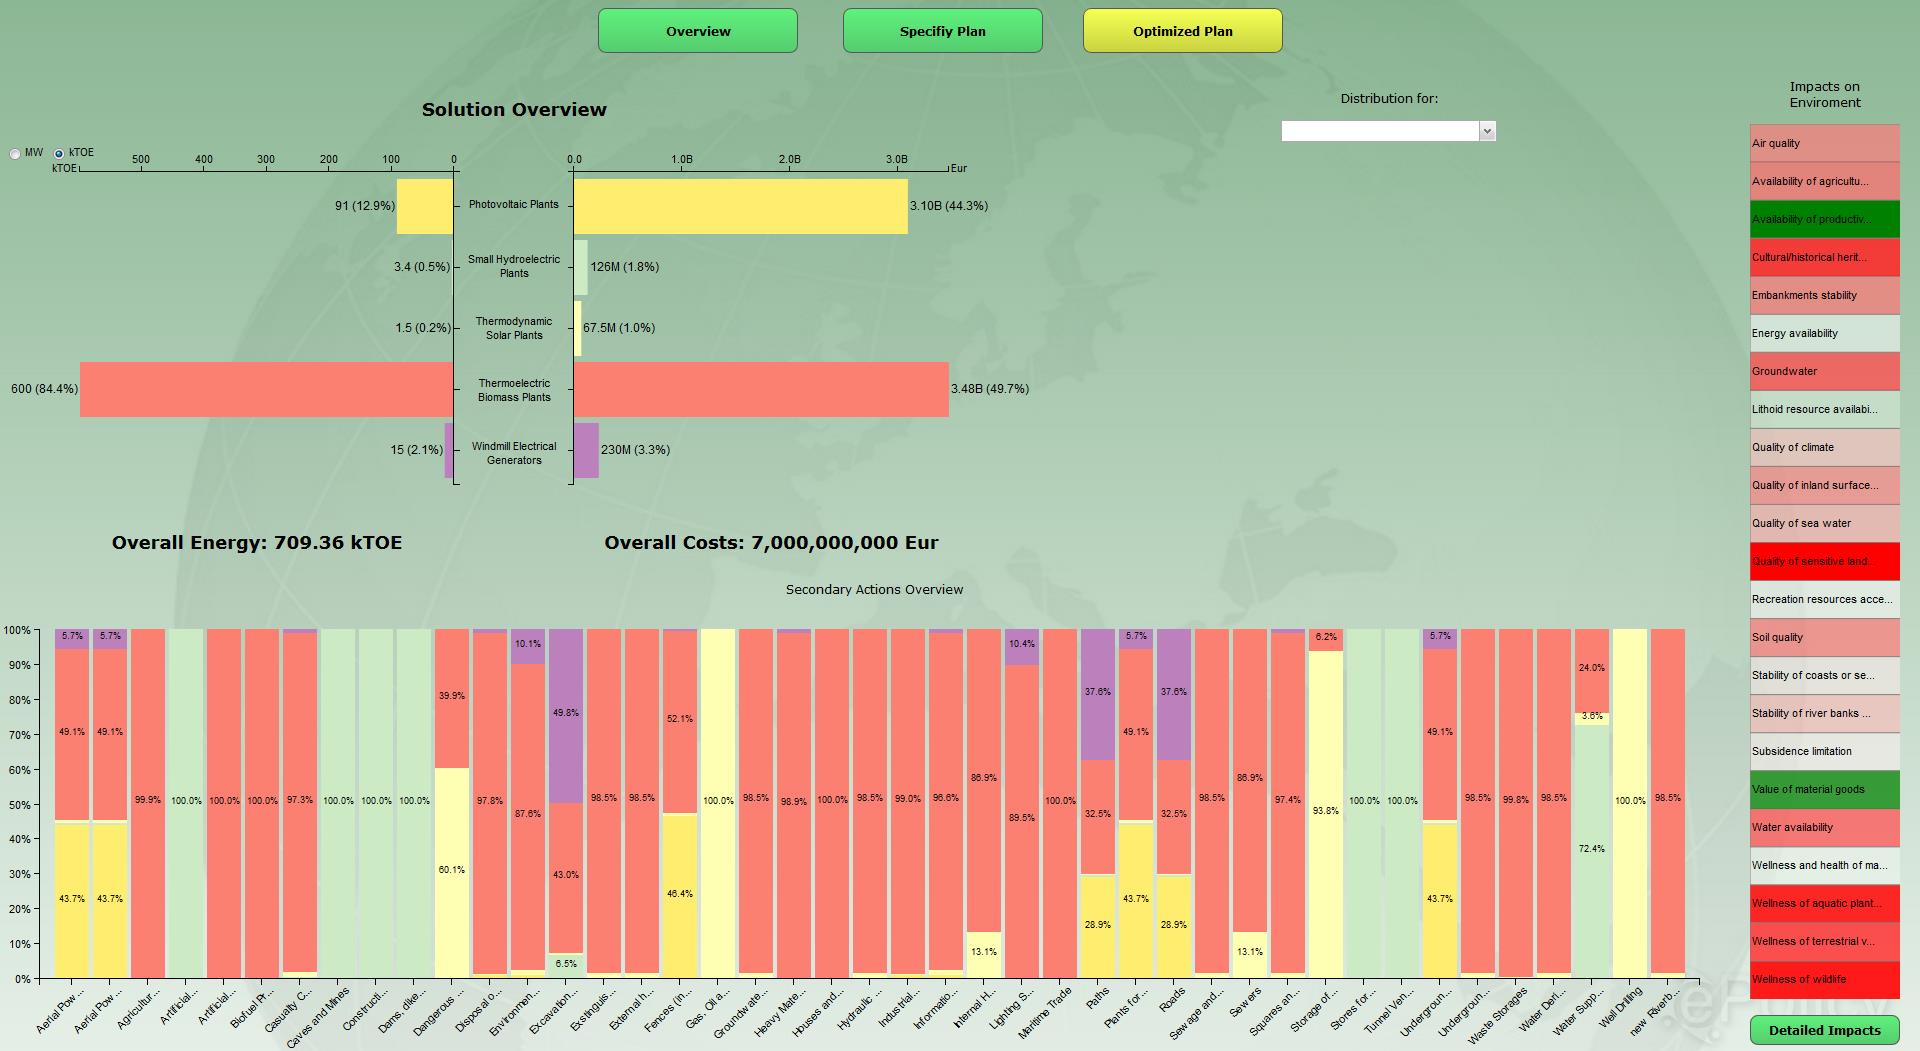
Task: Click Wellness of terrestrial v... impact
Action: coord(1825,941)
